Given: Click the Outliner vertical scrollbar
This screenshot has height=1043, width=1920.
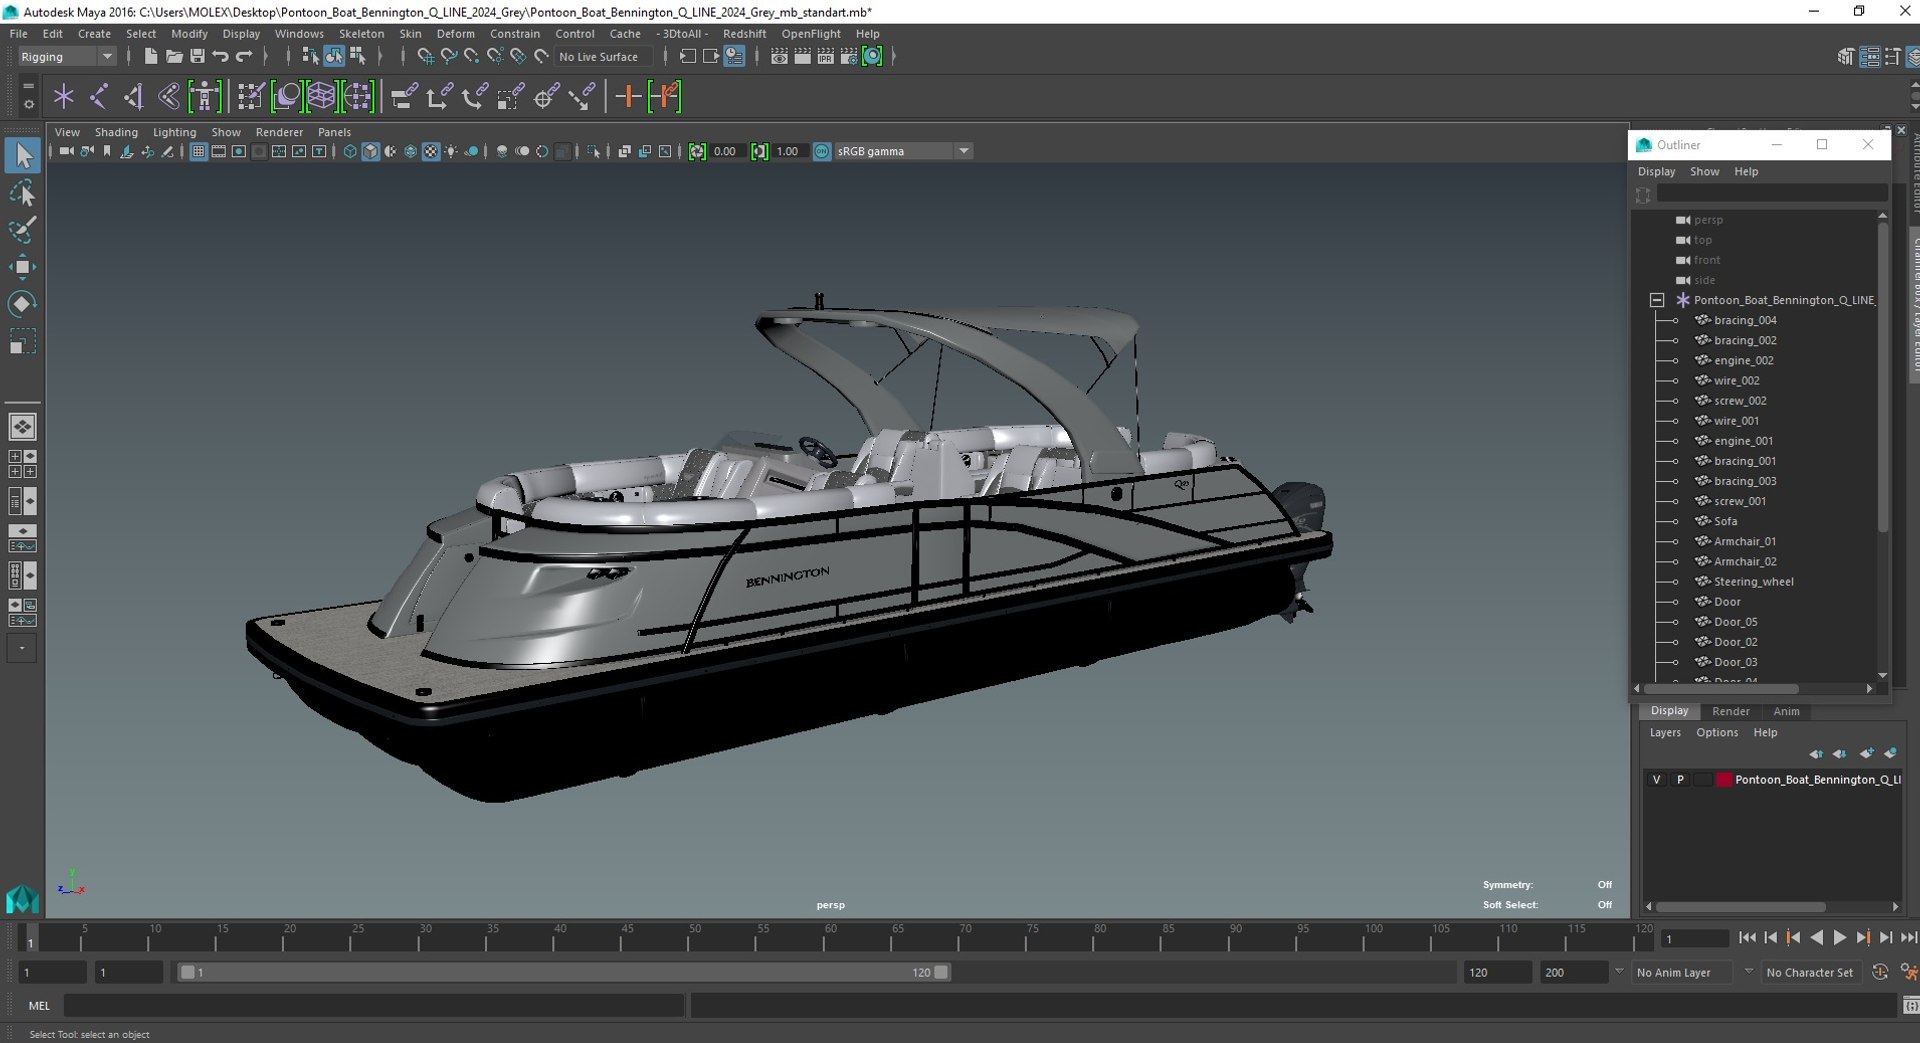Looking at the screenshot, I should coord(1883,376).
